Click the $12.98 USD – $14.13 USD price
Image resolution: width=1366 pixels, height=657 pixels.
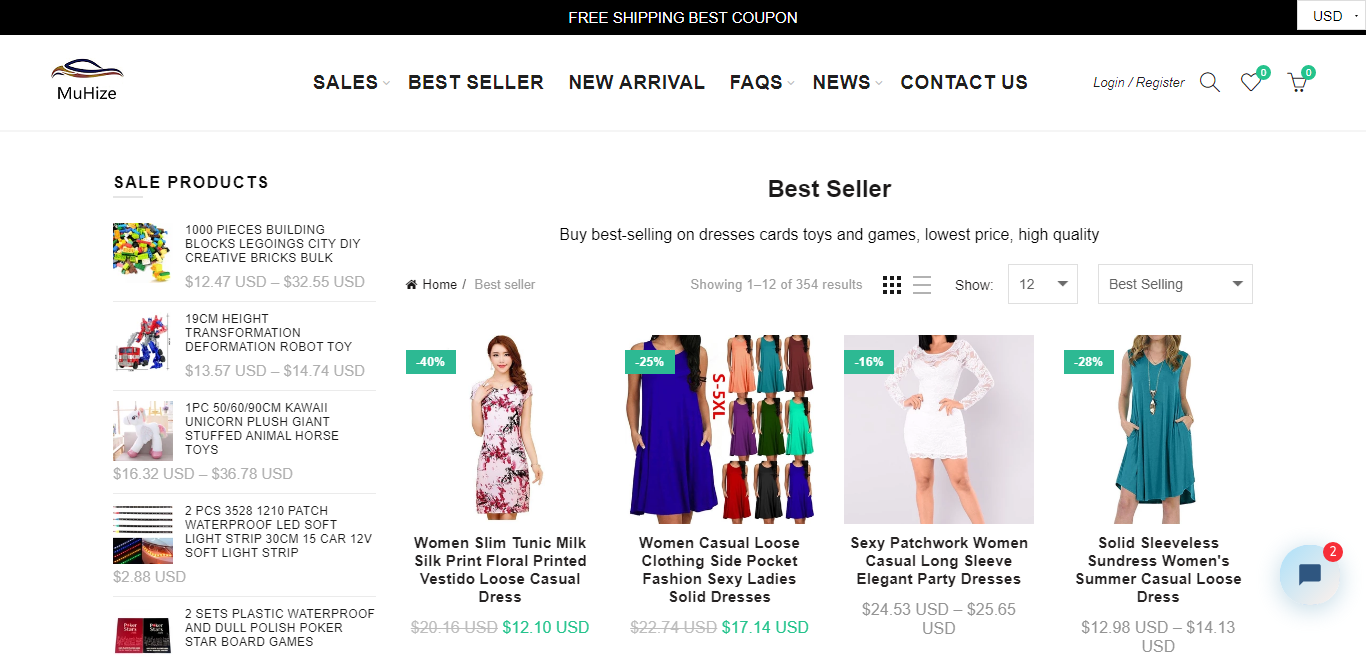pos(1158,636)
